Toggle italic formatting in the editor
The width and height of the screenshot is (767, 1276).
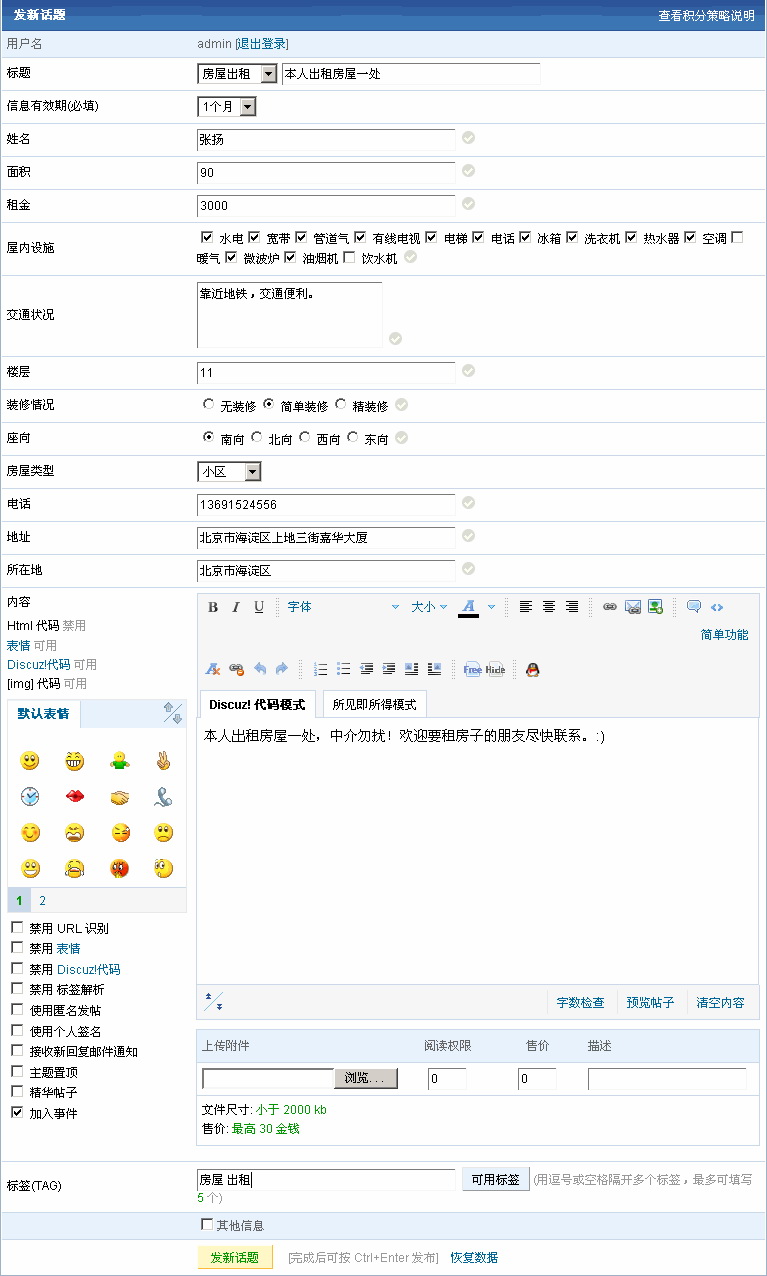pos(236,607)
